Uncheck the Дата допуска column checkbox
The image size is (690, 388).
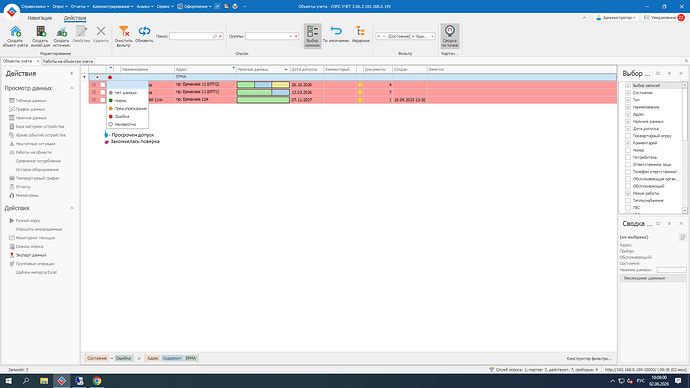point(628,128)
